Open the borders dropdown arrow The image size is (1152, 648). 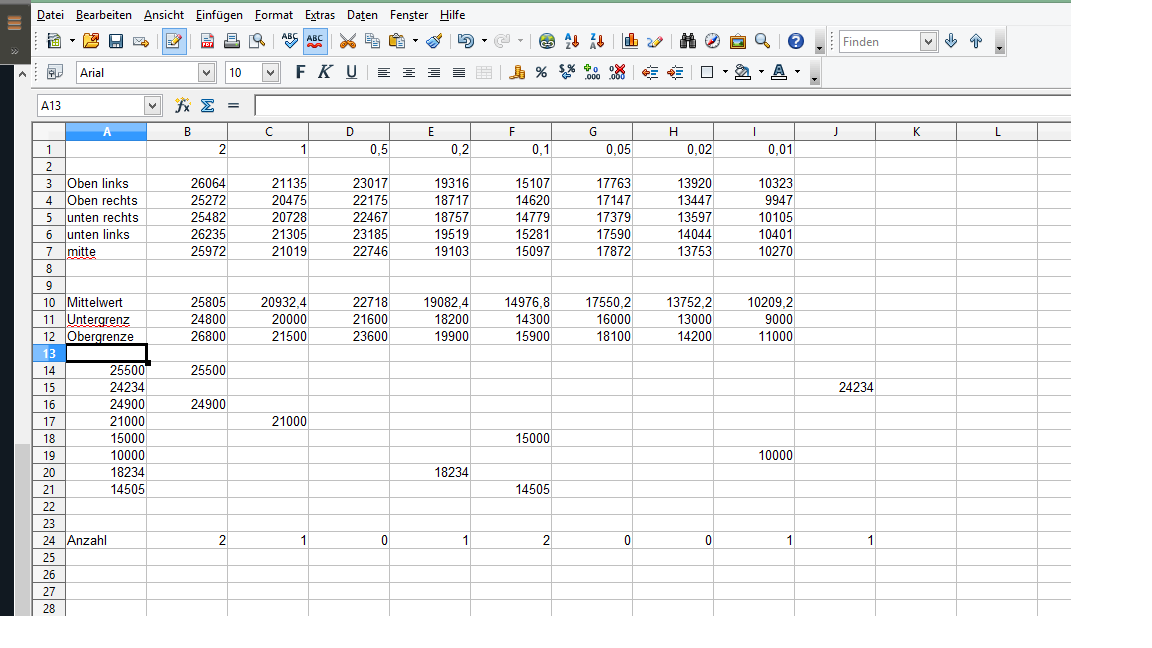725,72
